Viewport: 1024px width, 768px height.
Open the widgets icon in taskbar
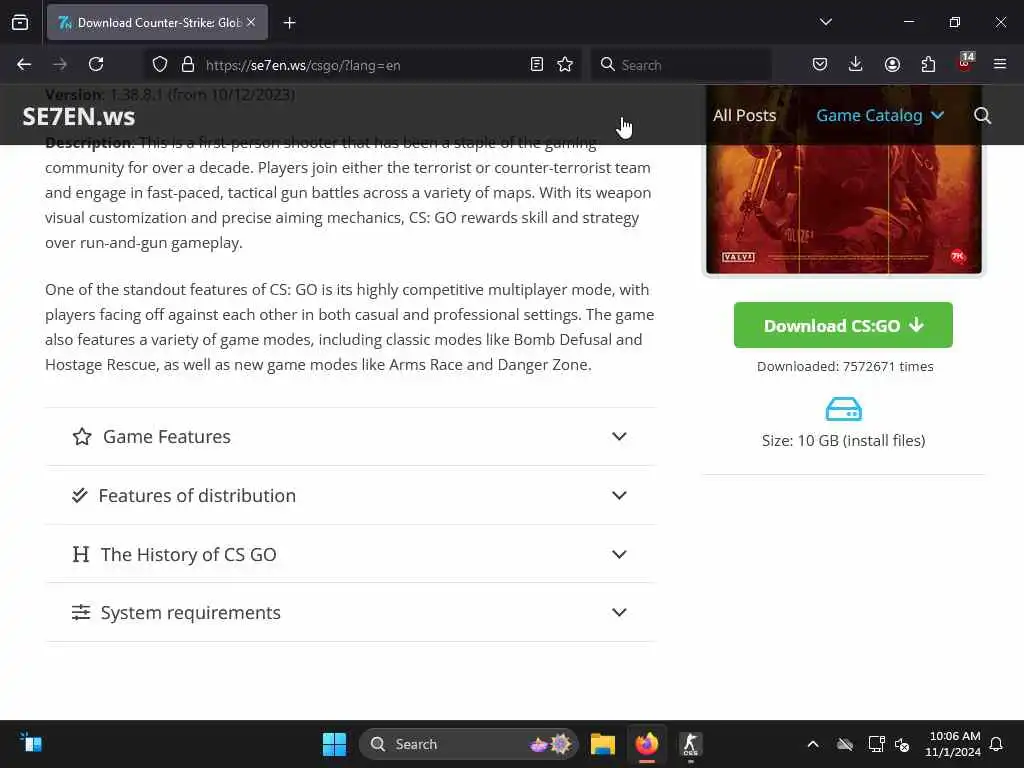click(31, 743)
